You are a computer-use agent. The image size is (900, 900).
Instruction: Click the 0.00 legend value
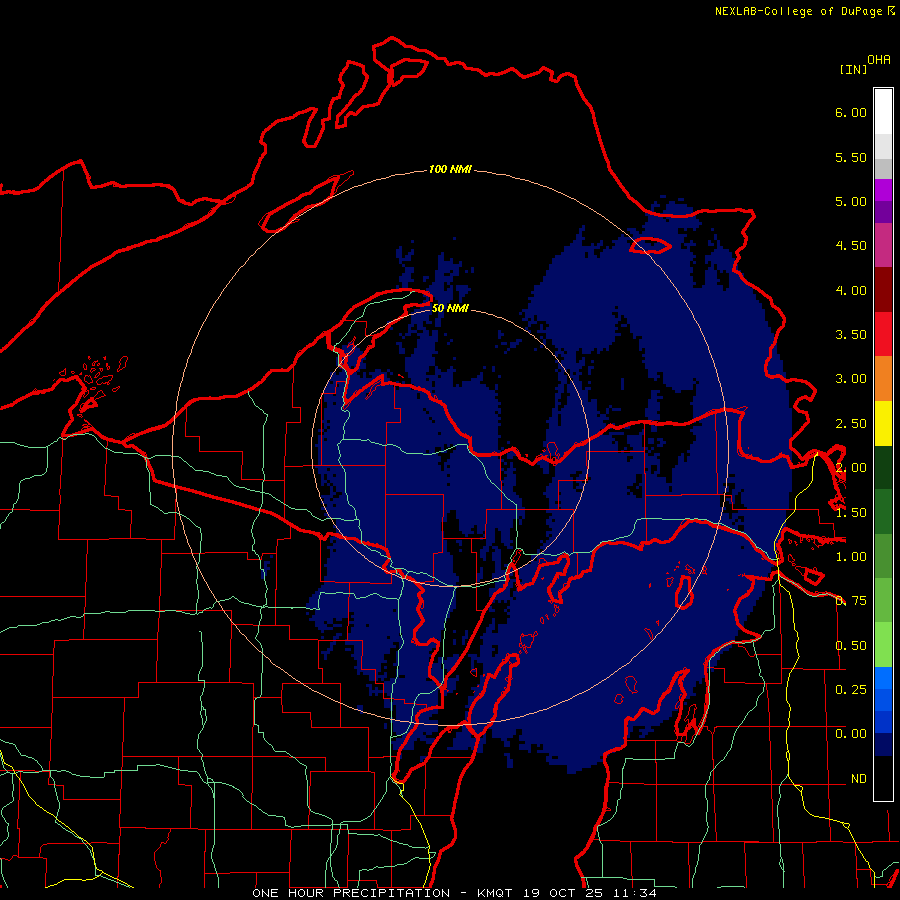coord(851,734)
